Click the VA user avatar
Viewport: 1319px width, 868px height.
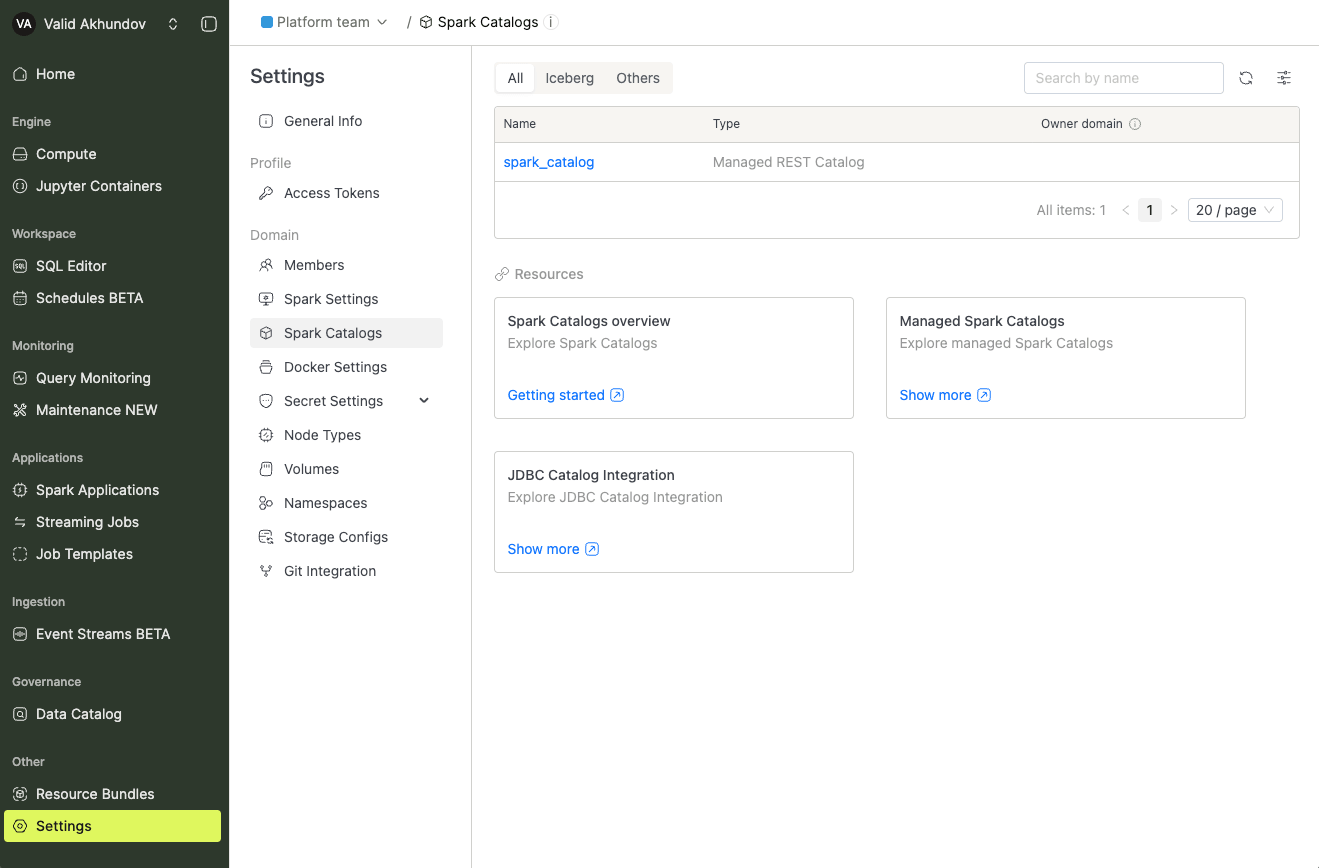click(x=24, y=24)
